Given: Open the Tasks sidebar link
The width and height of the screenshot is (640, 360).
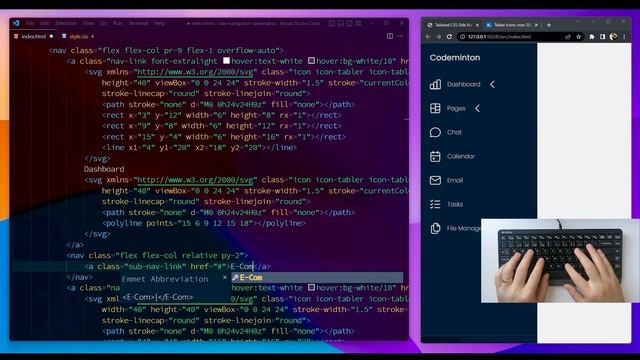Looking at the screenshot, I should click(x=455, y=204).
